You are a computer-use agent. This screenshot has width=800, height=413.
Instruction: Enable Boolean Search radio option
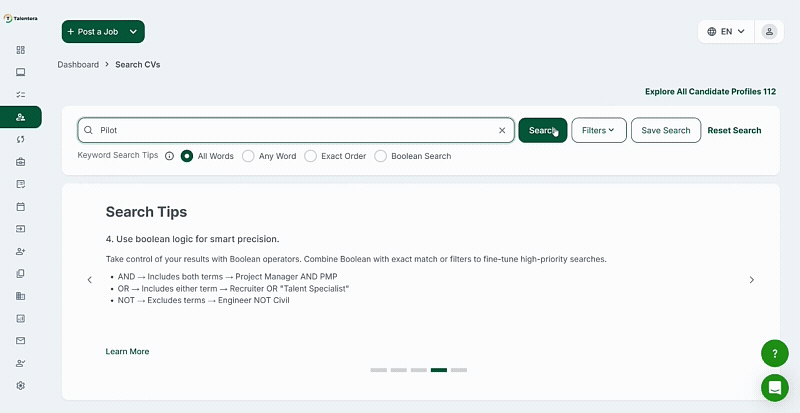(381, 156)
